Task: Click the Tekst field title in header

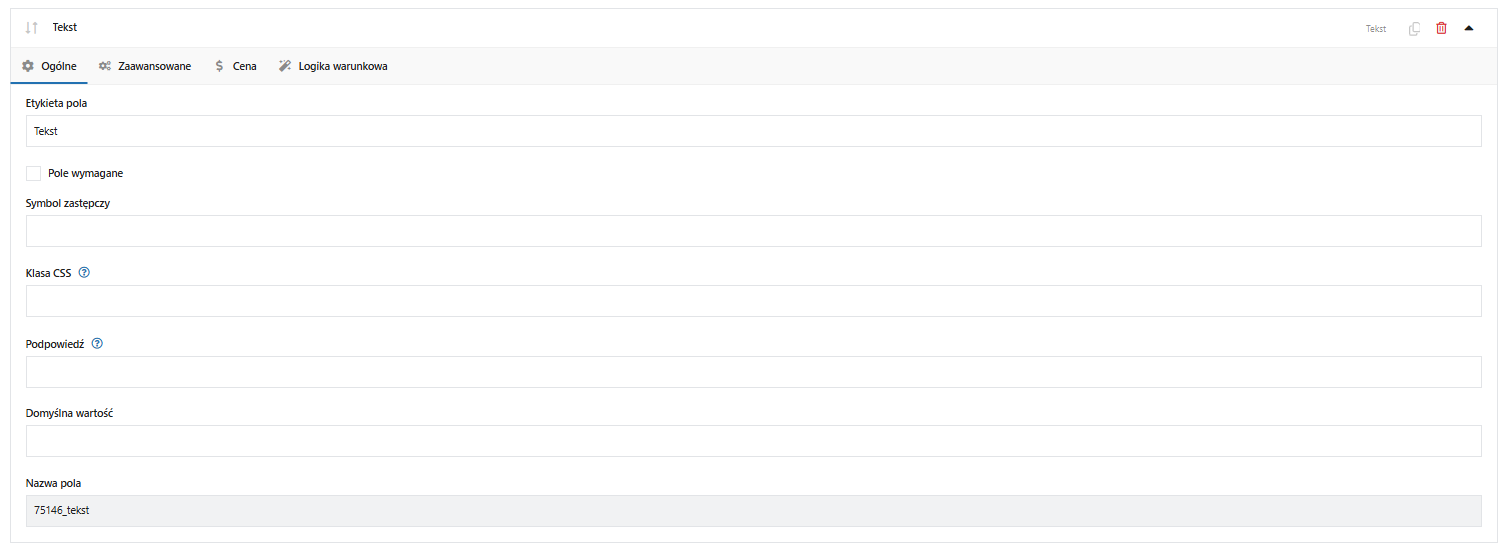Action: click(65, 28)
